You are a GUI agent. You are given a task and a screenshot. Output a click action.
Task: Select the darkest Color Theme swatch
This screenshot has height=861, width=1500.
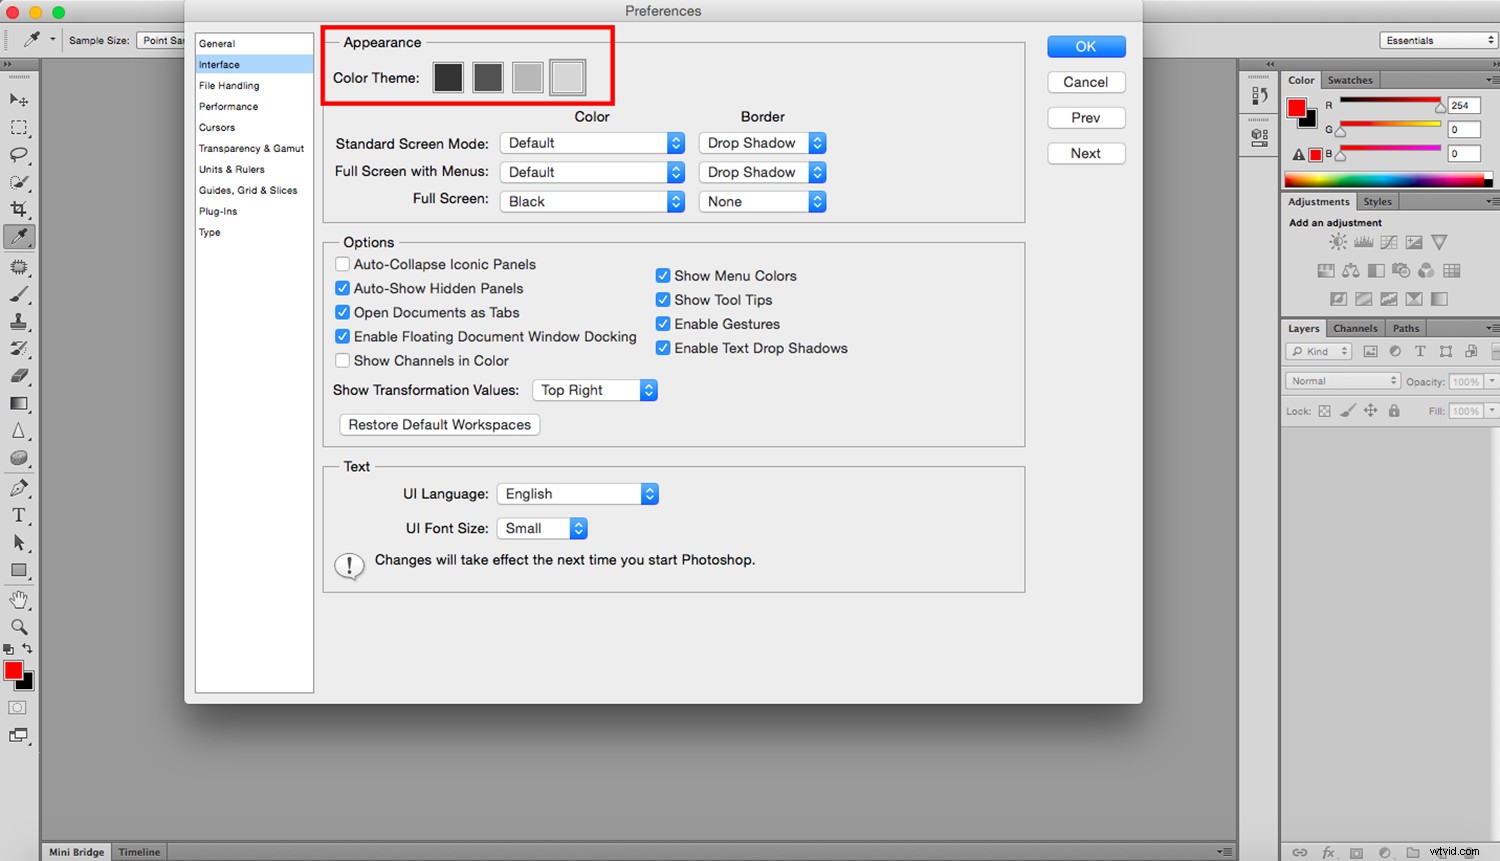[448, 77]
